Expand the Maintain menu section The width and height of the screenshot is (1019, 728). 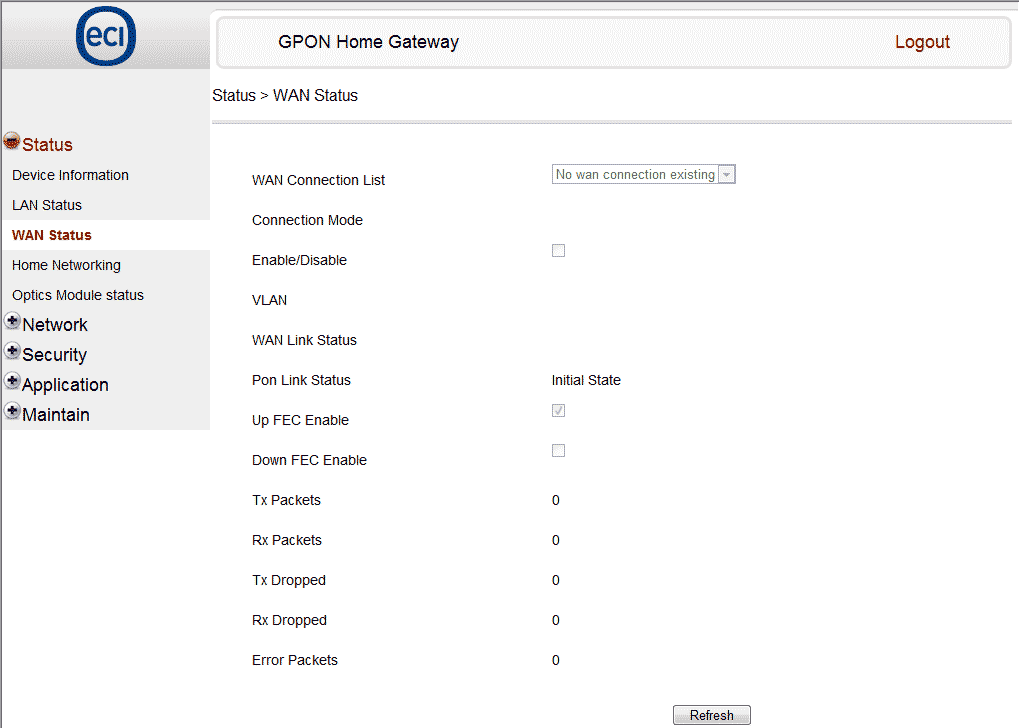tap(56, 415)
